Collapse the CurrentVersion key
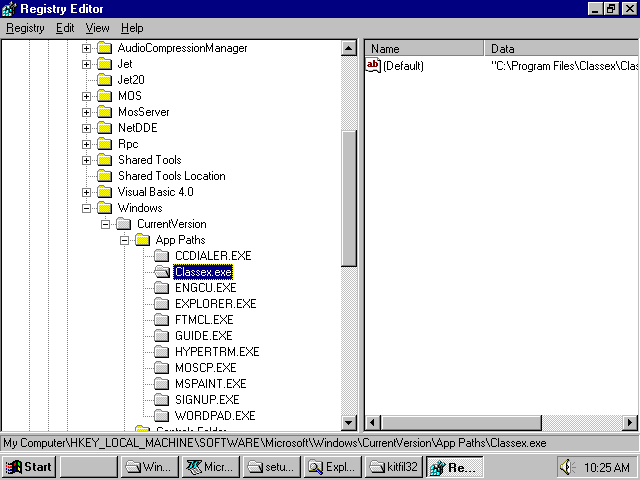Viewport: 640px width, 480px height. pyautogui.click(x=105, y=224)
